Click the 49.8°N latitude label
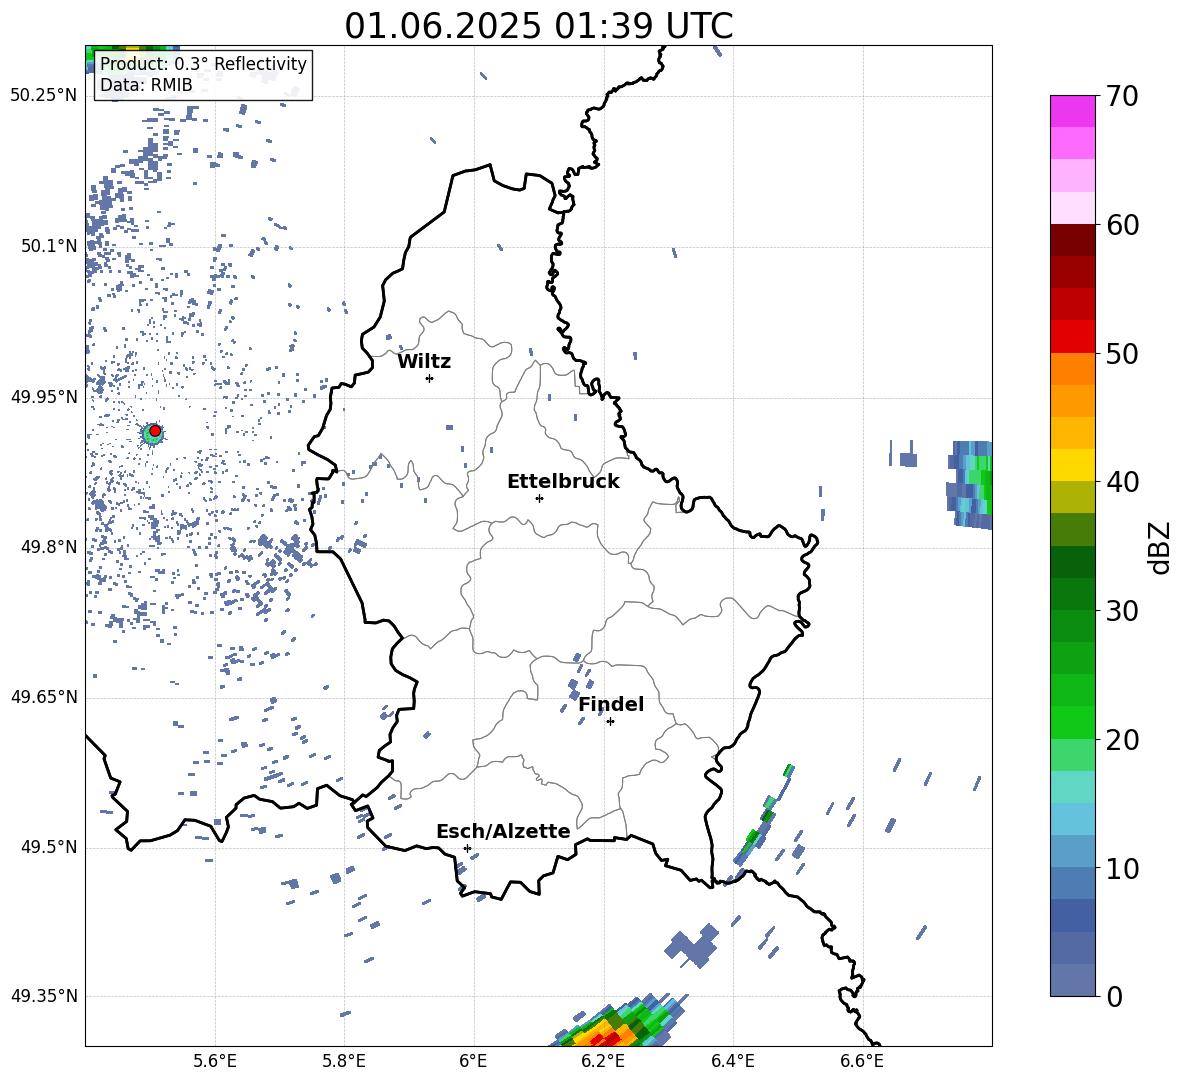Screen dimensions: 1184x1081 click(49, 547)
